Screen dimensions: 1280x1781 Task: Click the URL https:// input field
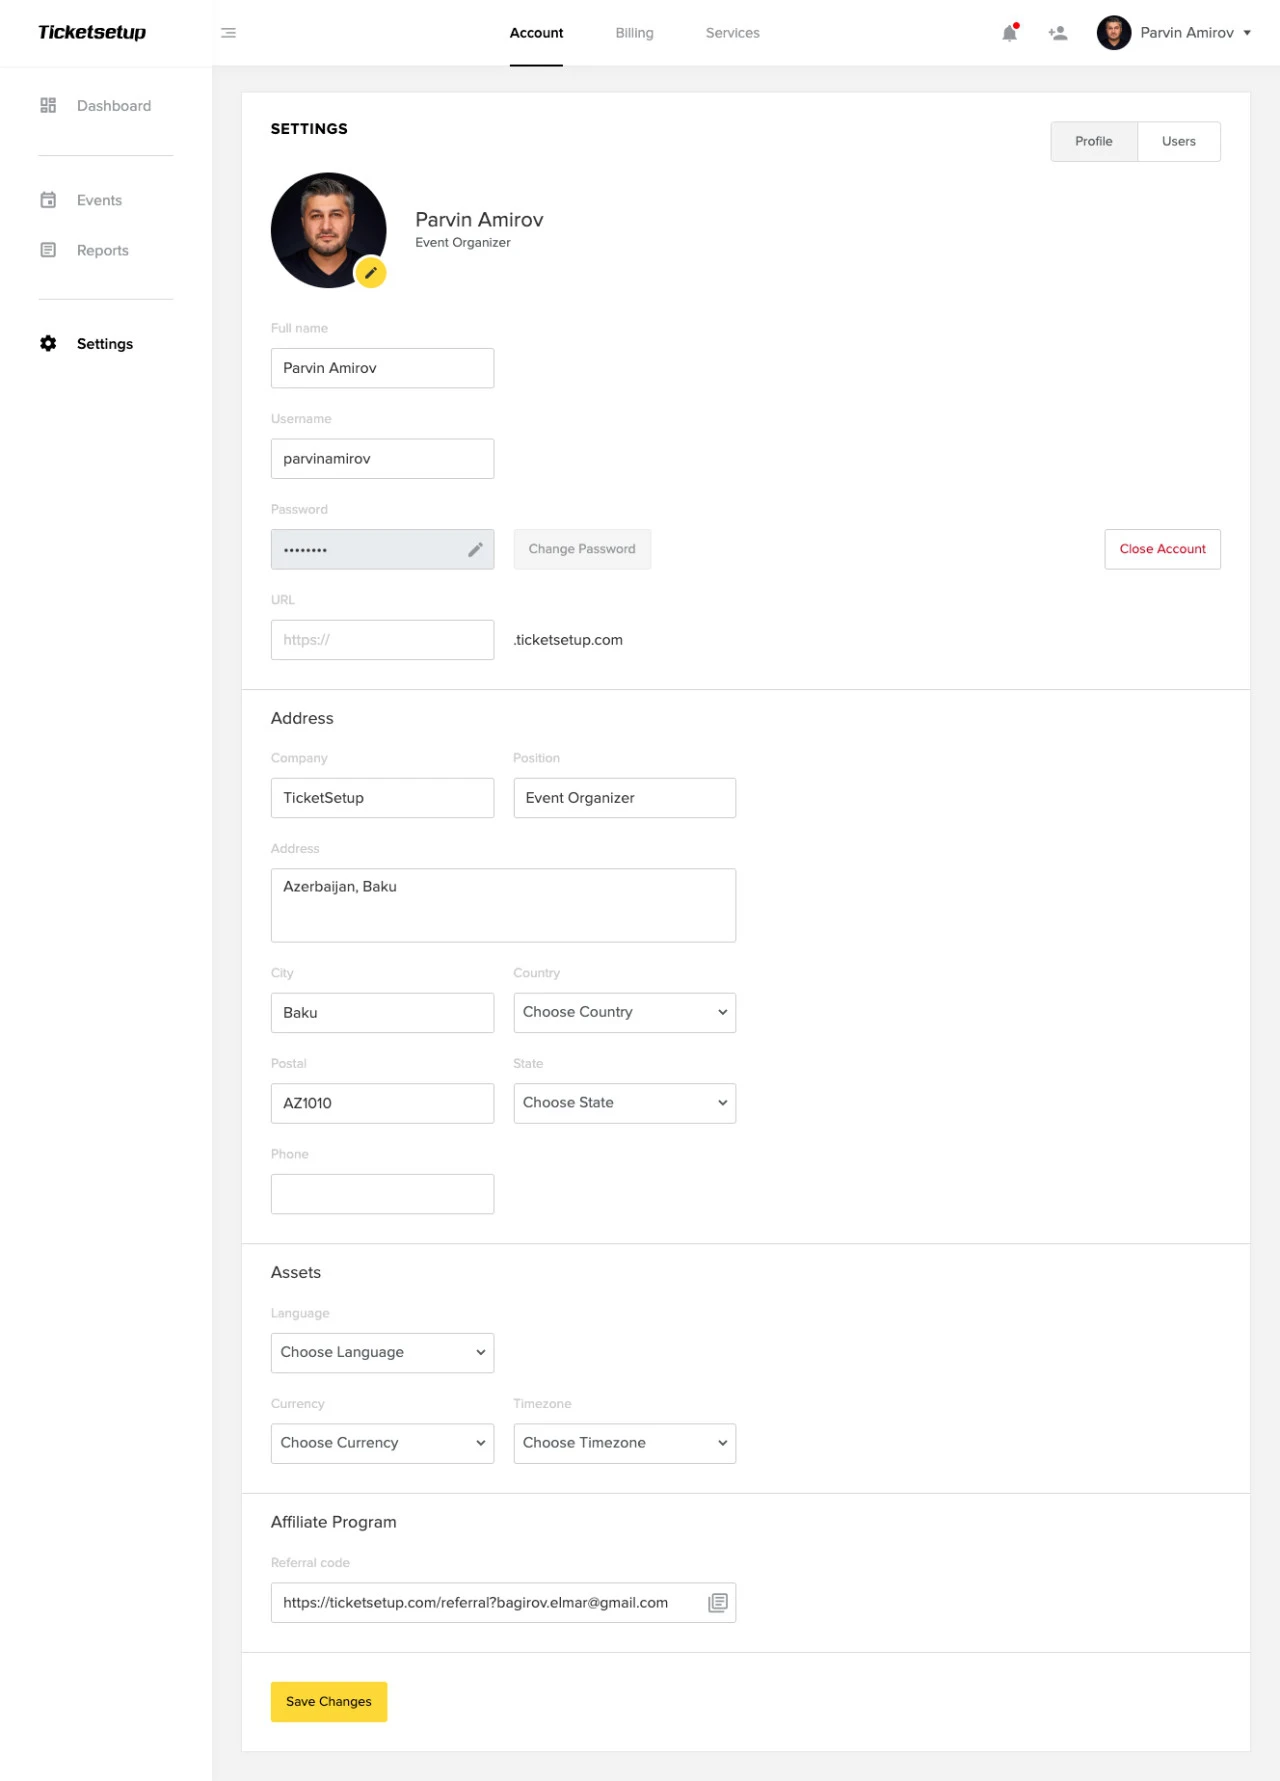tap(382, 640)
